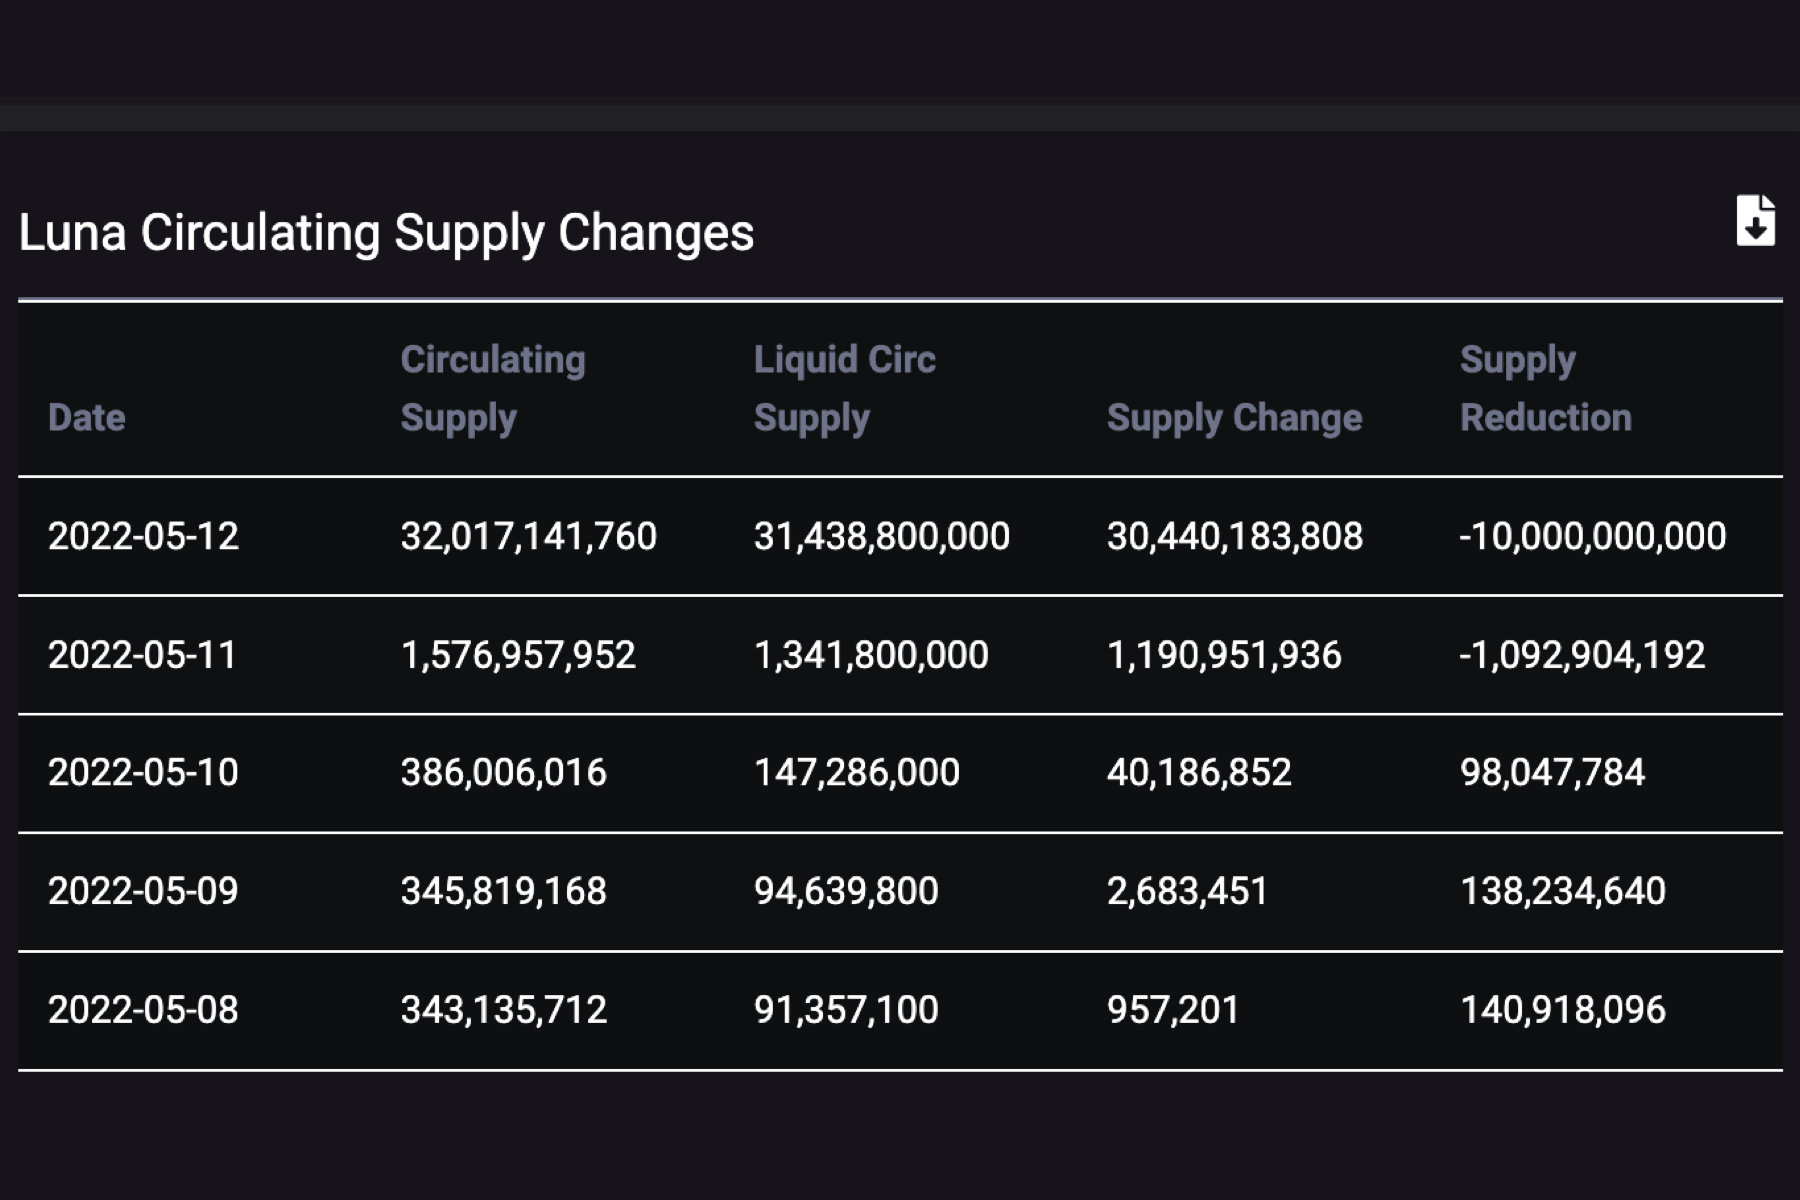Sort by the Liquid Circ Supply header

[845, 388]
